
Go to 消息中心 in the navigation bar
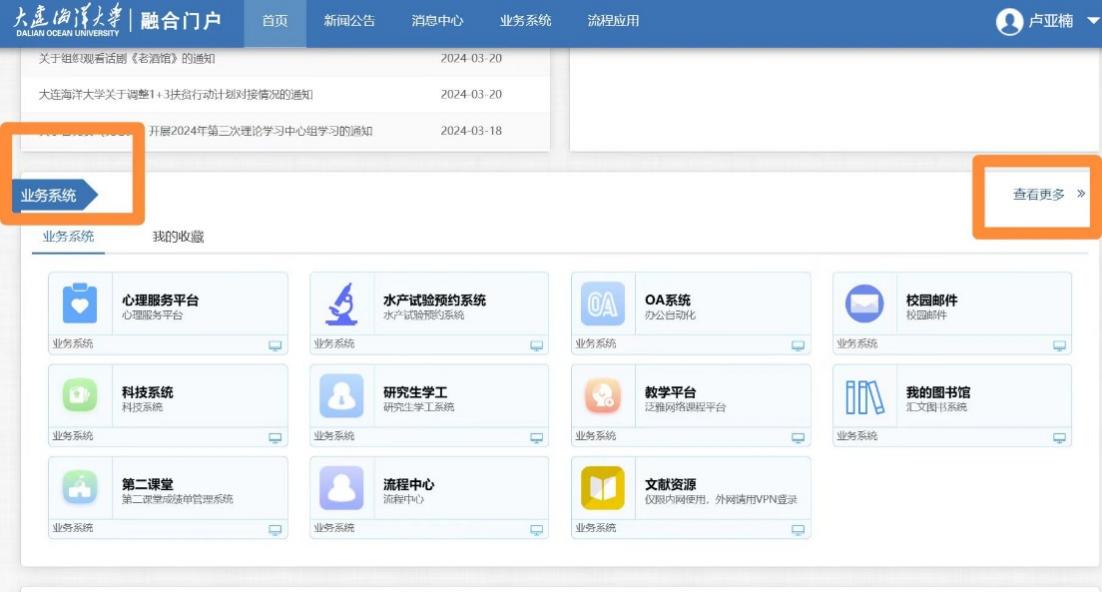pos(437,21)
